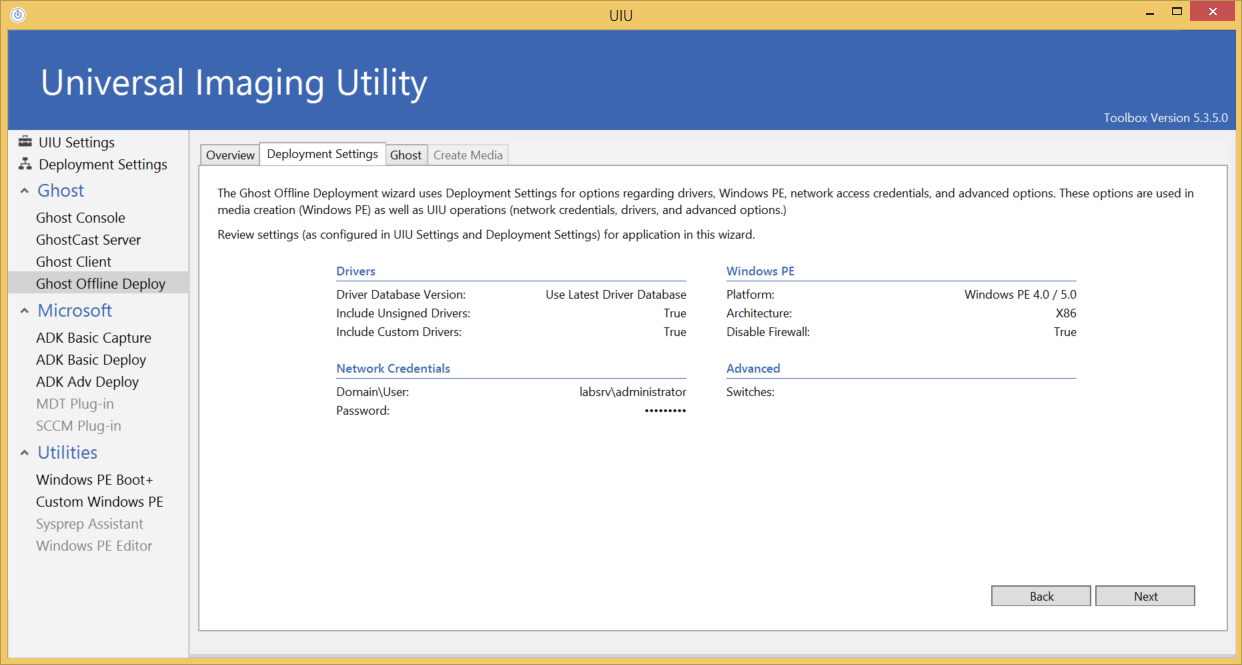
Task: Click the Network Credentials section header
Action: 393,368
